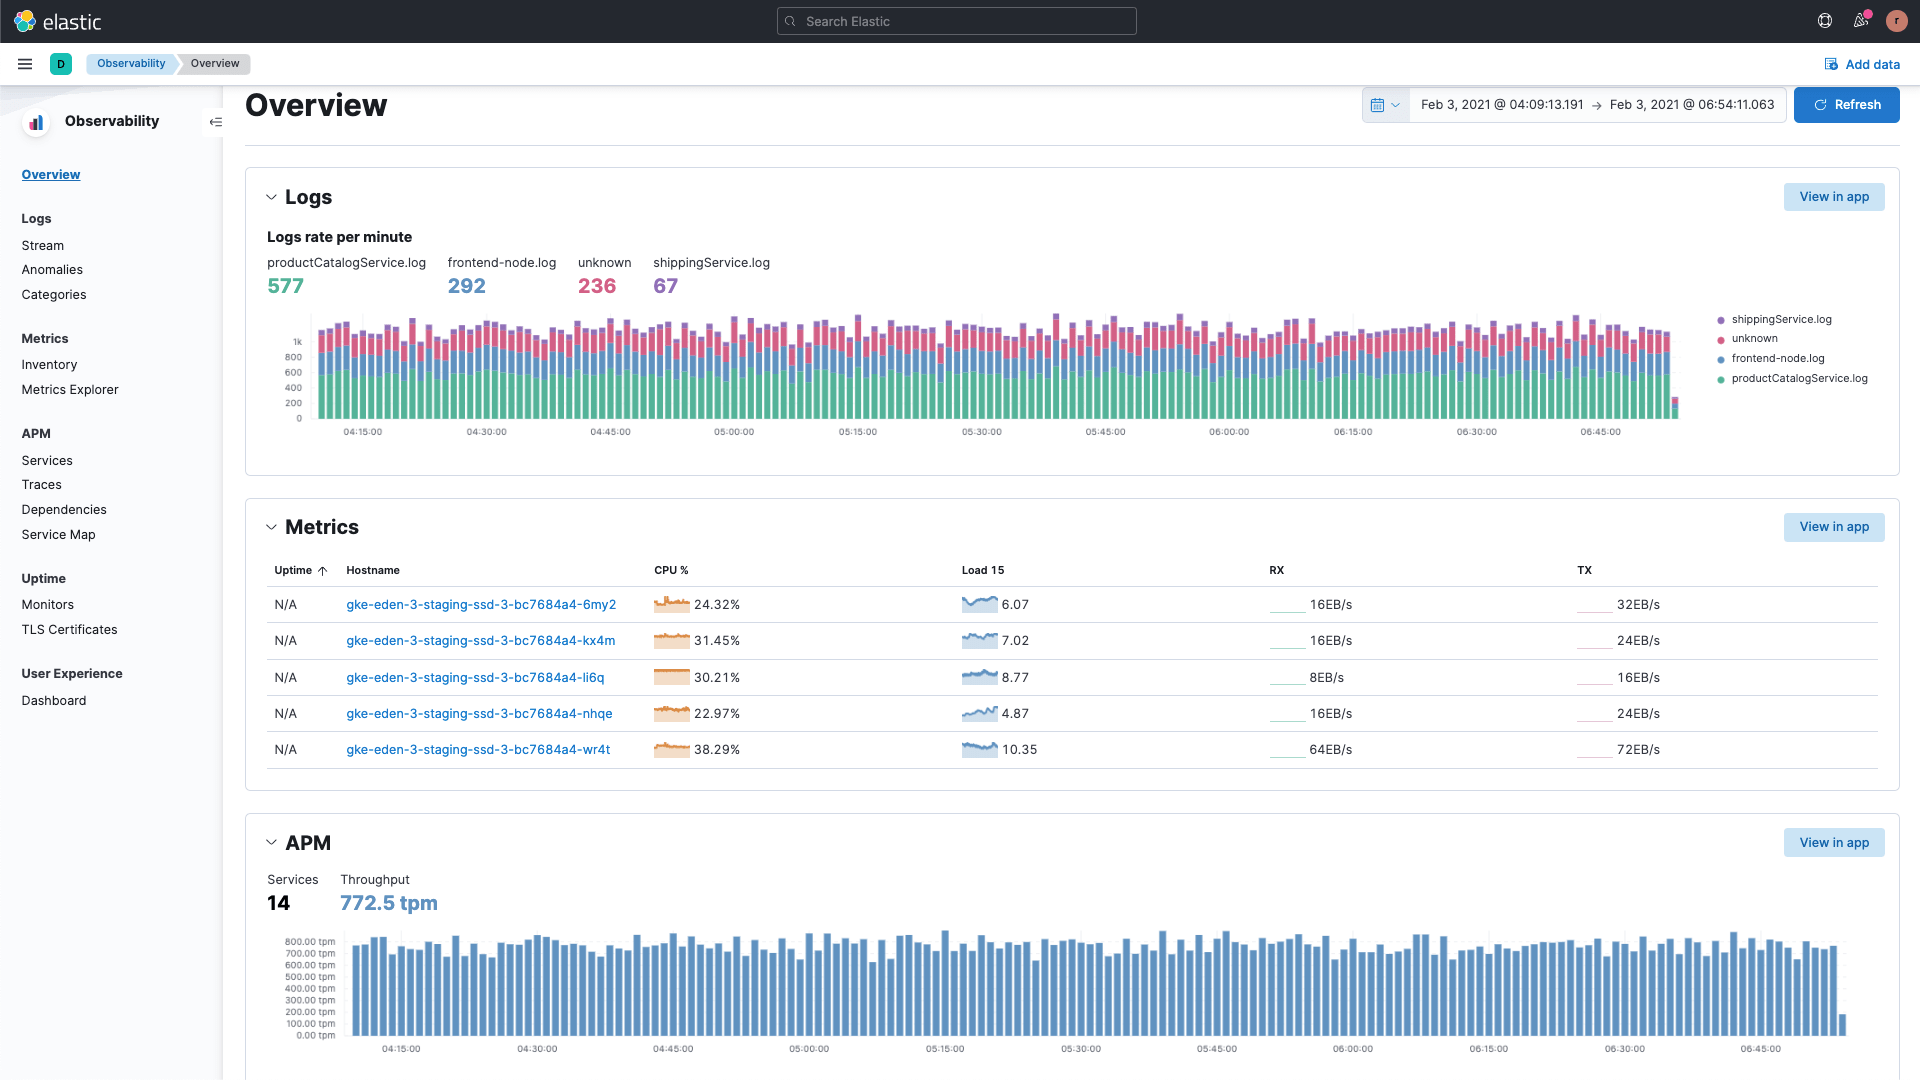Focus the Search Elastic field
1920x1080 pixels.
coord(956,21)
